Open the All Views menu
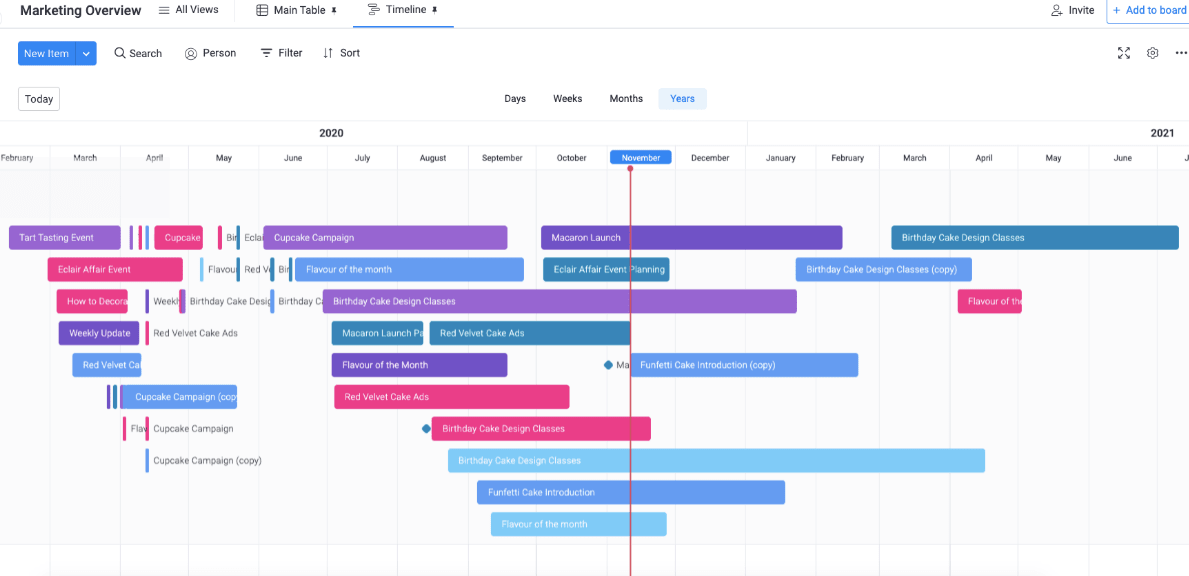This screenshot has width=1189, height=576. click(189, 10)
